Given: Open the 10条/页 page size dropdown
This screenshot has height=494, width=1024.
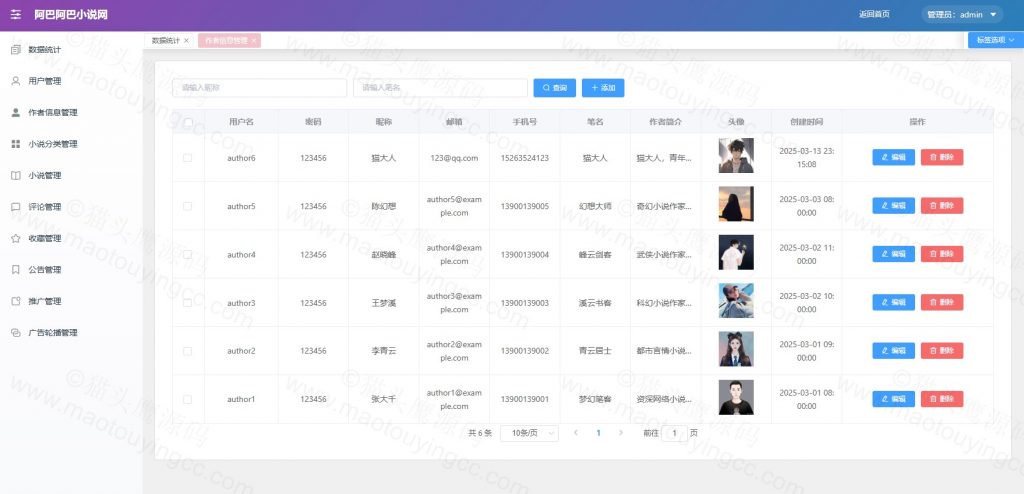Looking at the screenshot, I should pyautogui.click(x=530, y=433).
